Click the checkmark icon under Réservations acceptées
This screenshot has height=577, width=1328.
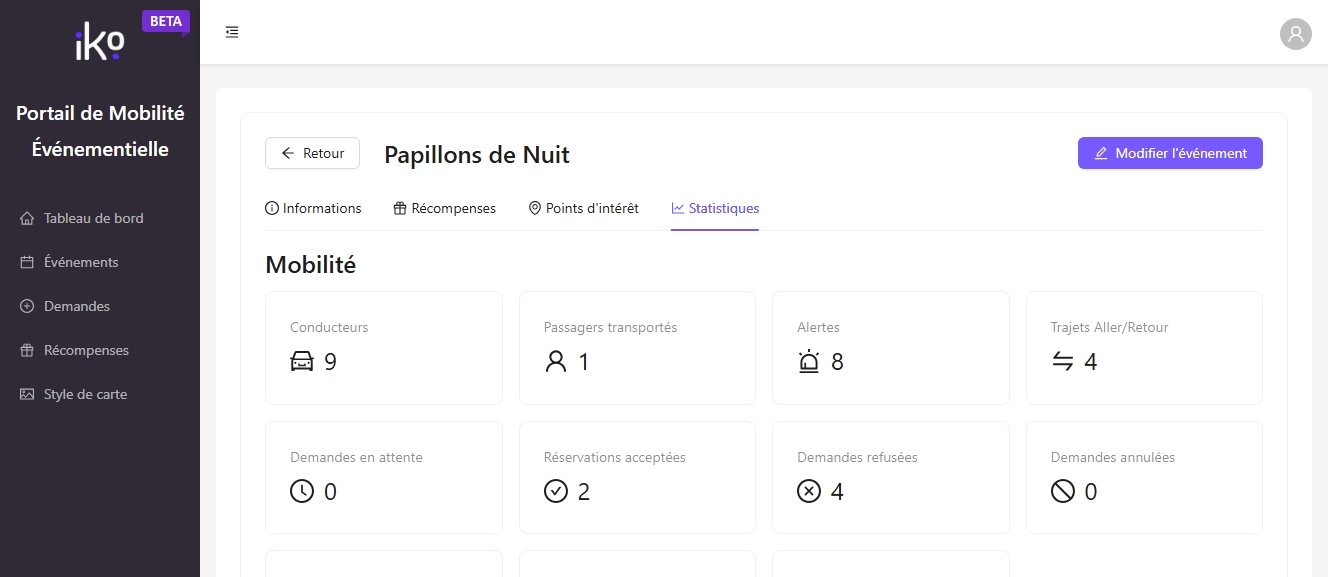(x=556, y=492)
